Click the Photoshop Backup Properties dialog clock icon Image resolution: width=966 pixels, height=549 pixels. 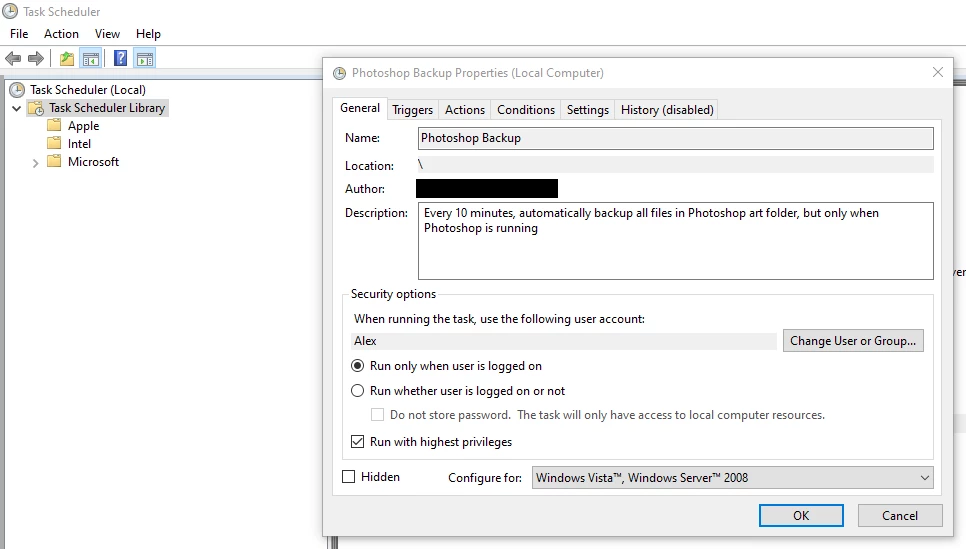pos(339,73)
